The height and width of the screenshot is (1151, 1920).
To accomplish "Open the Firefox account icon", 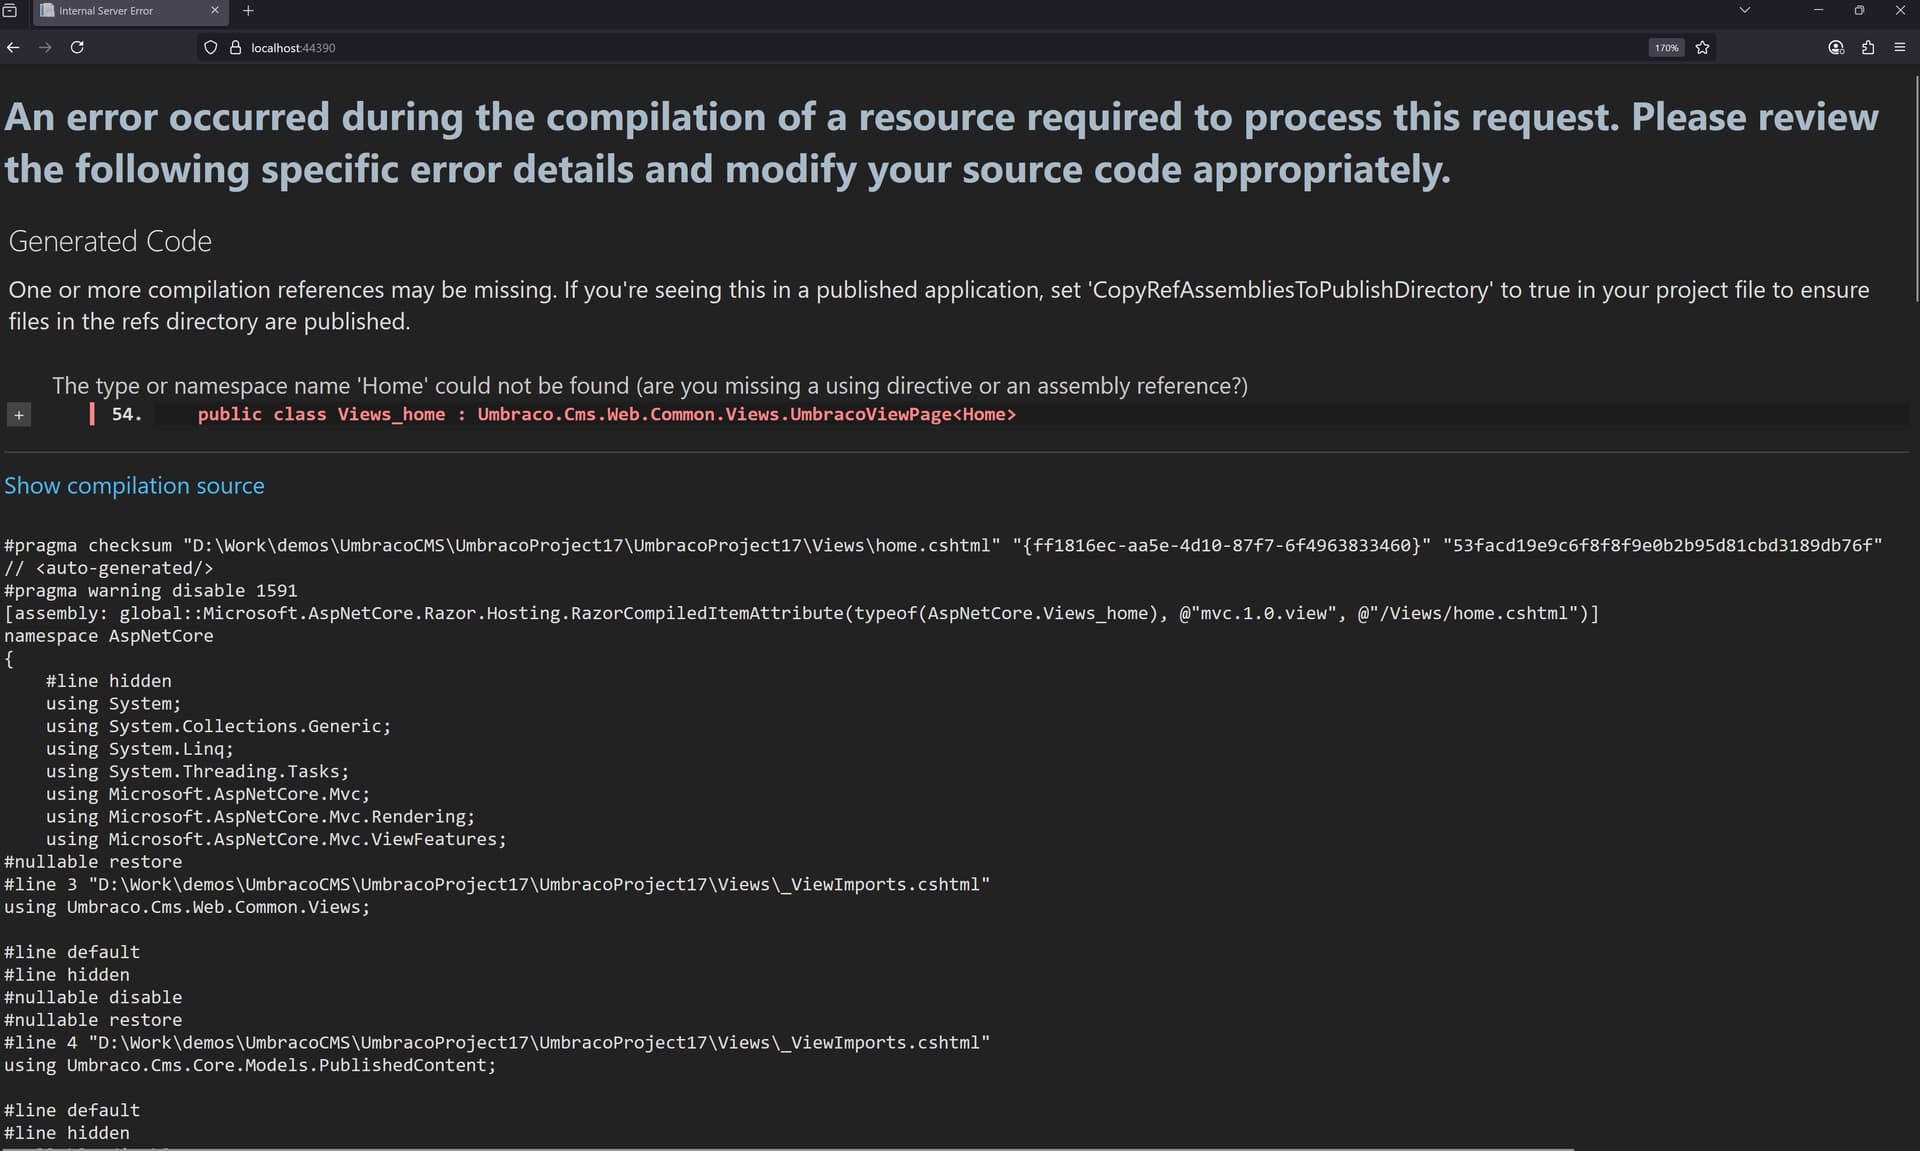I will tap(1835, 47).
